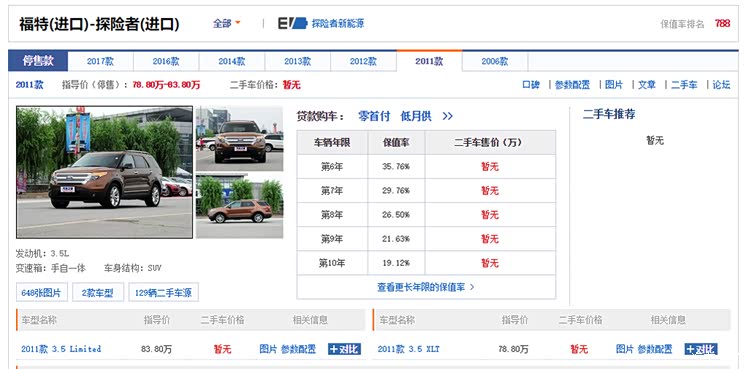The width and height of the screenshot is (744, 369).
Task: Switch to the 2012款 tab
Action: [363, 61]
